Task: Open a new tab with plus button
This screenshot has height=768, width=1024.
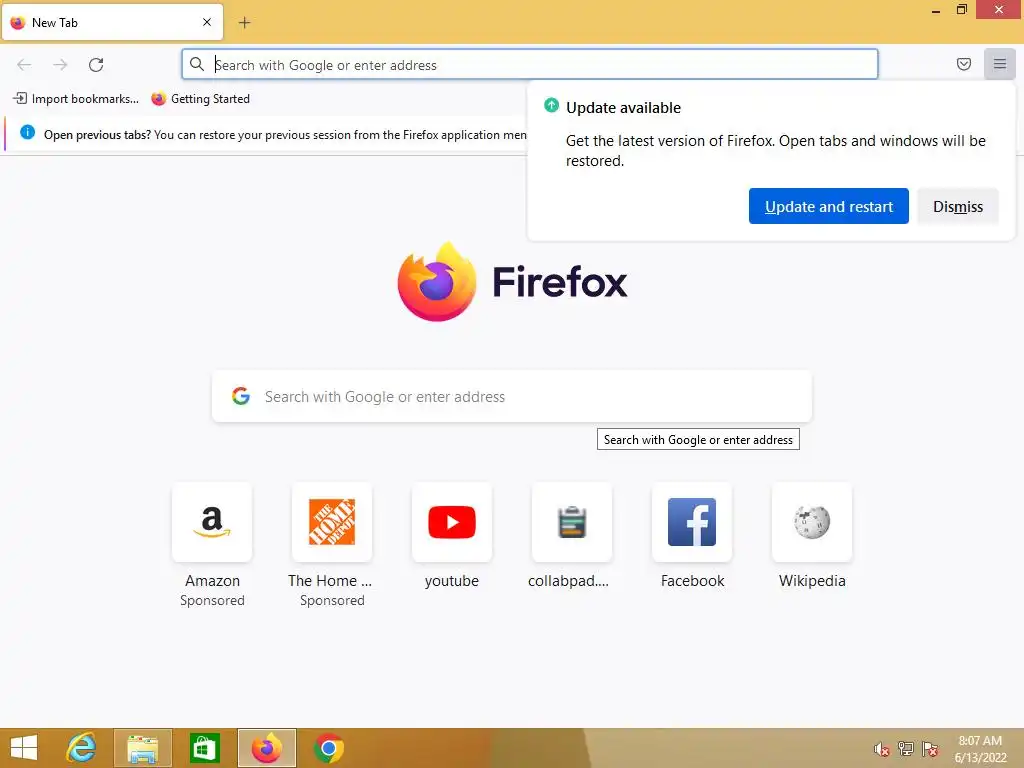Action: coord(244,23)
